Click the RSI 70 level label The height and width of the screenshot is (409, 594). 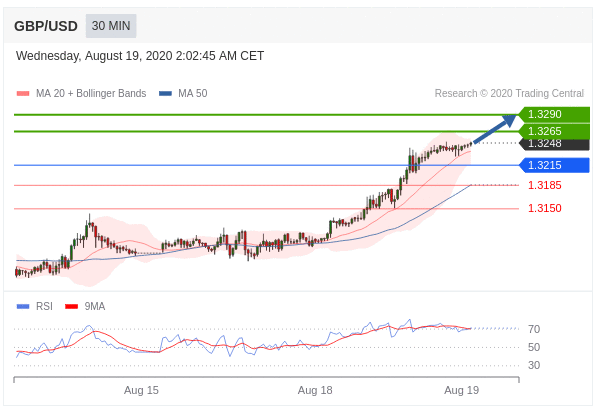pos(534,329)
